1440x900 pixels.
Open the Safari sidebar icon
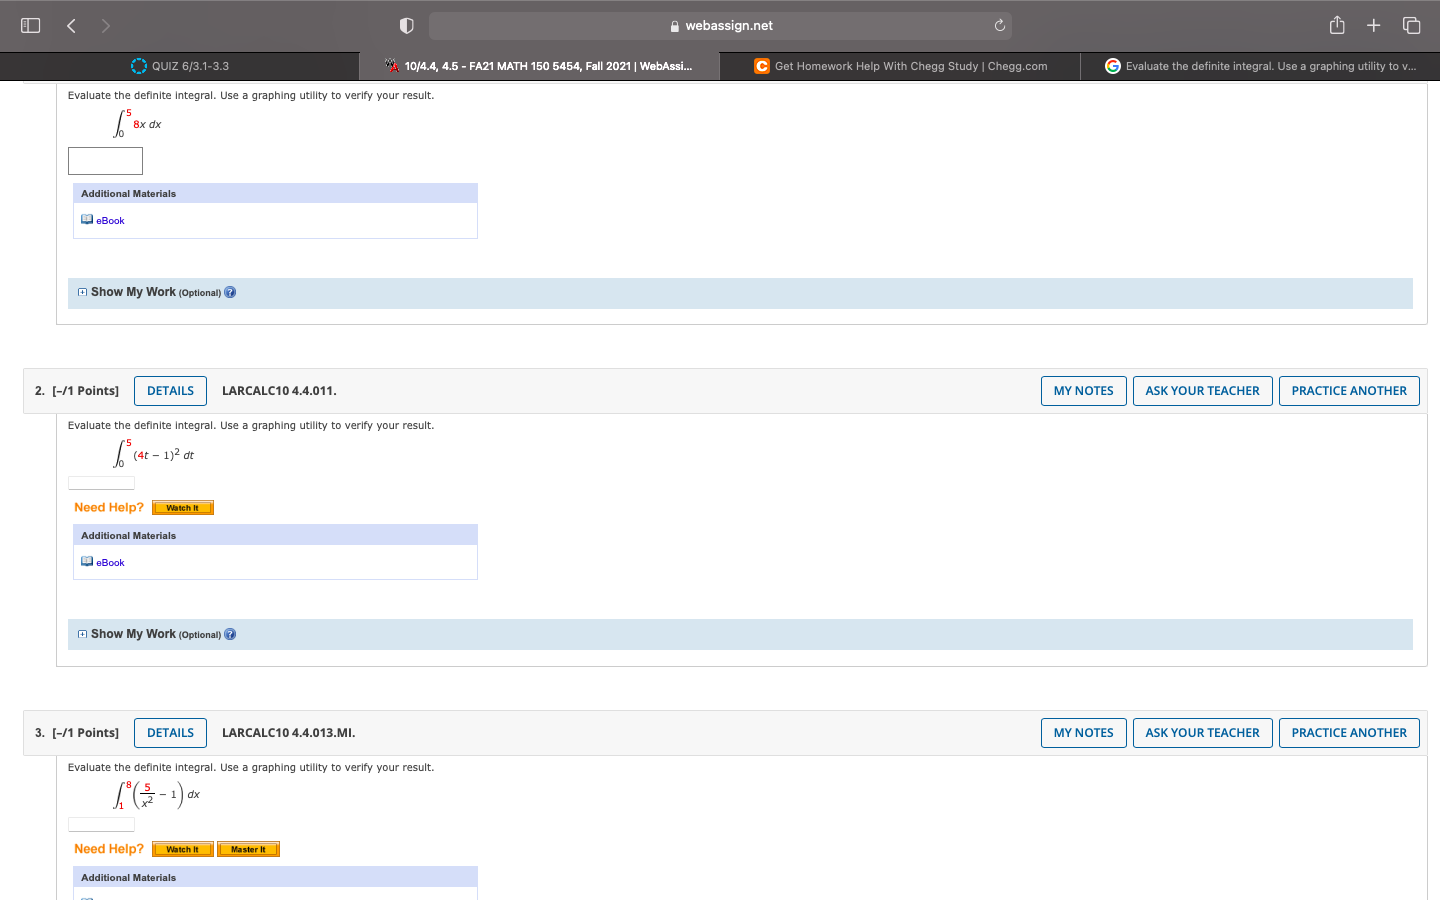point(30,25)
